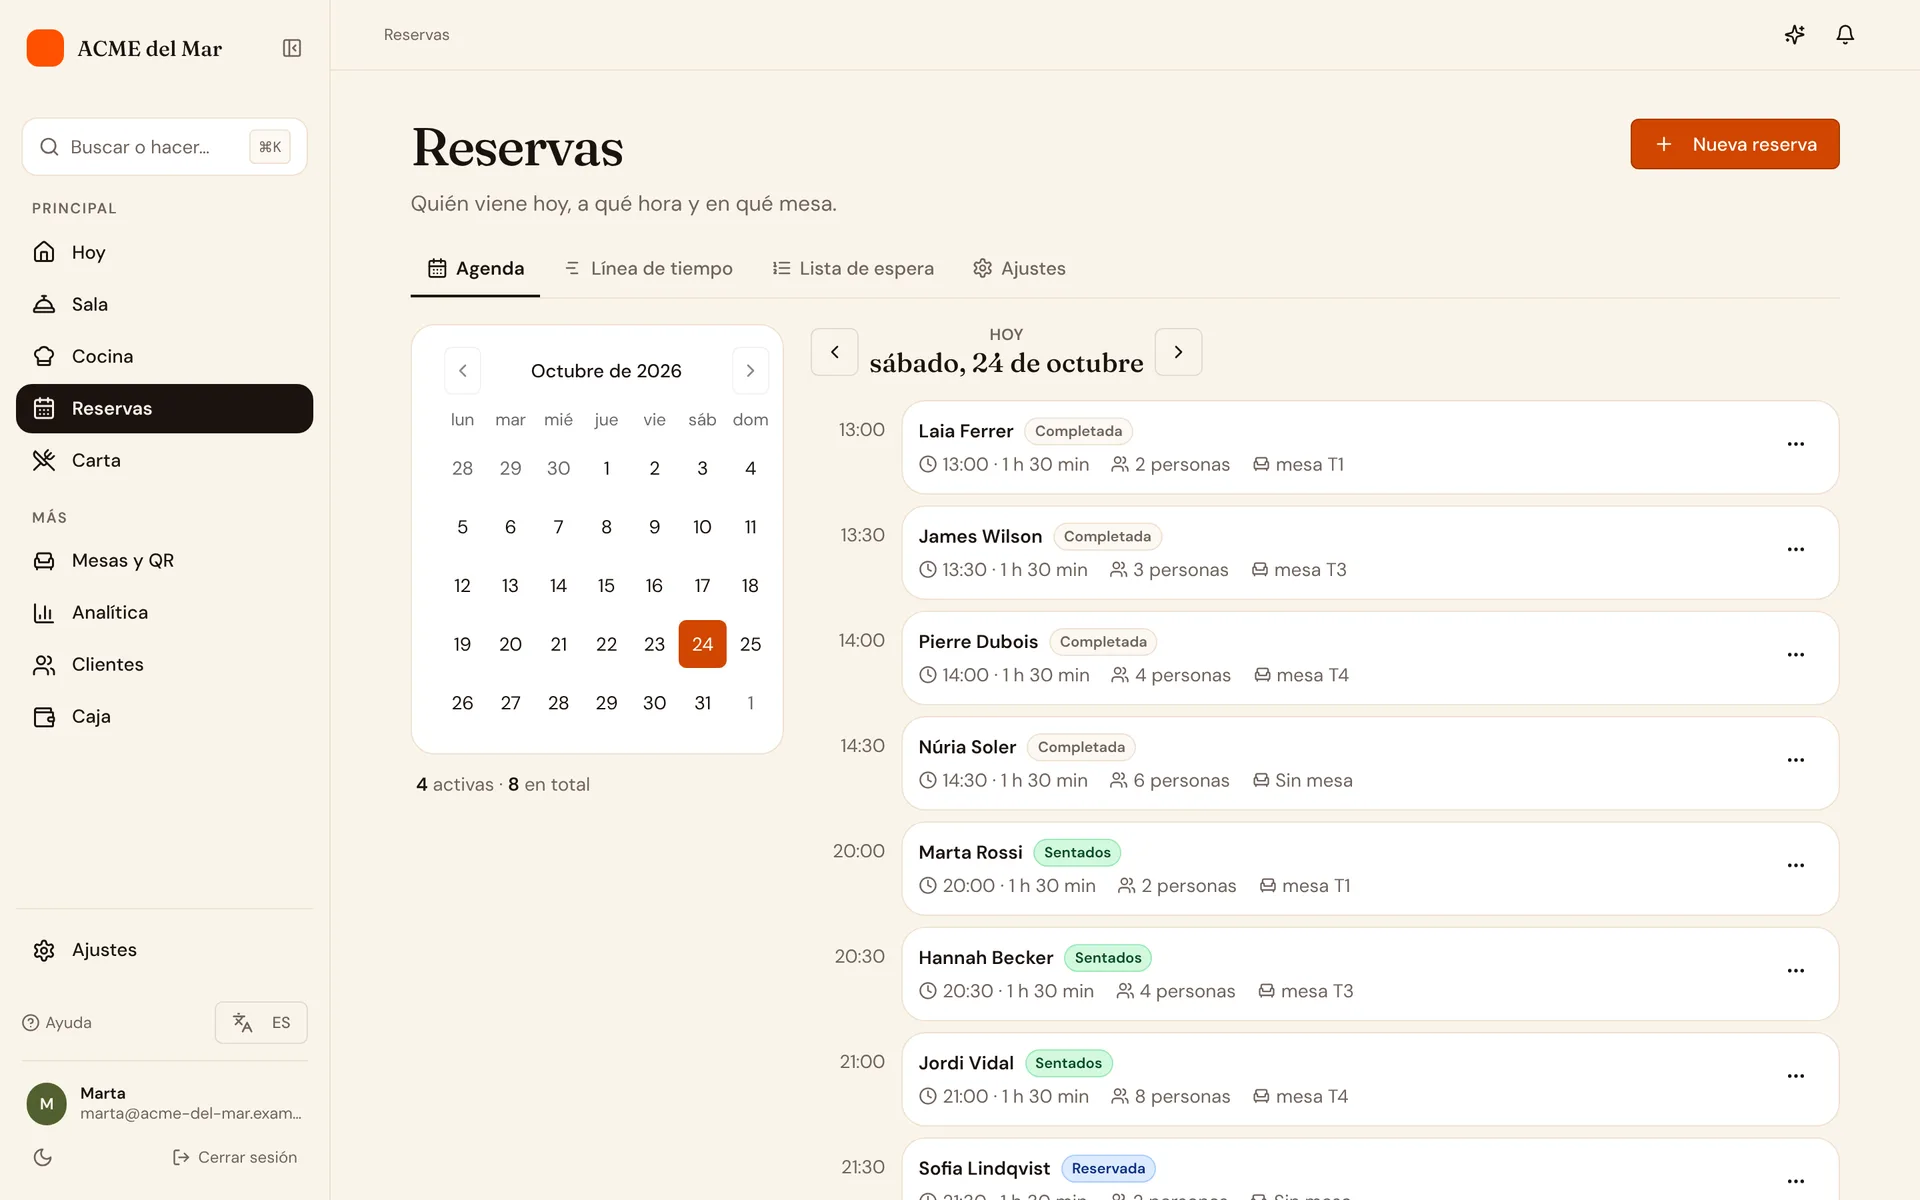Toggle dark mode moon icon
The height and width of the screenshot is (1200, 1920).
(43, 1157)
